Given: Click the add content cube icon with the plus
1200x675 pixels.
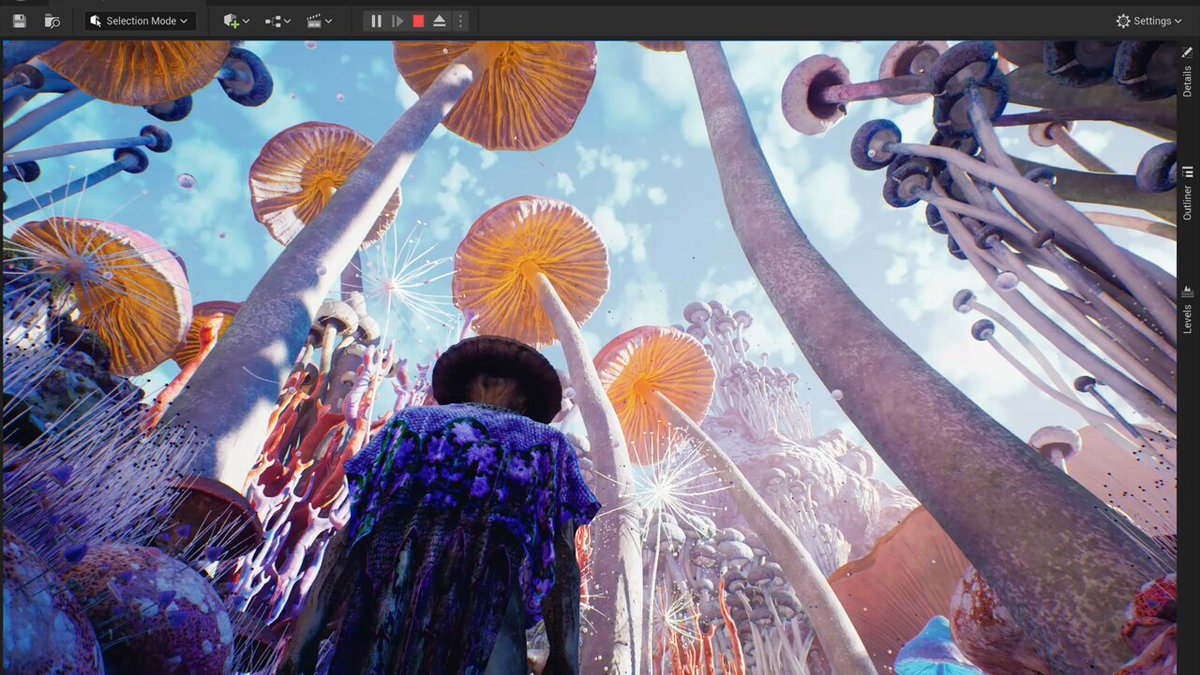Looking at the screenshot, I should [231, 20].
